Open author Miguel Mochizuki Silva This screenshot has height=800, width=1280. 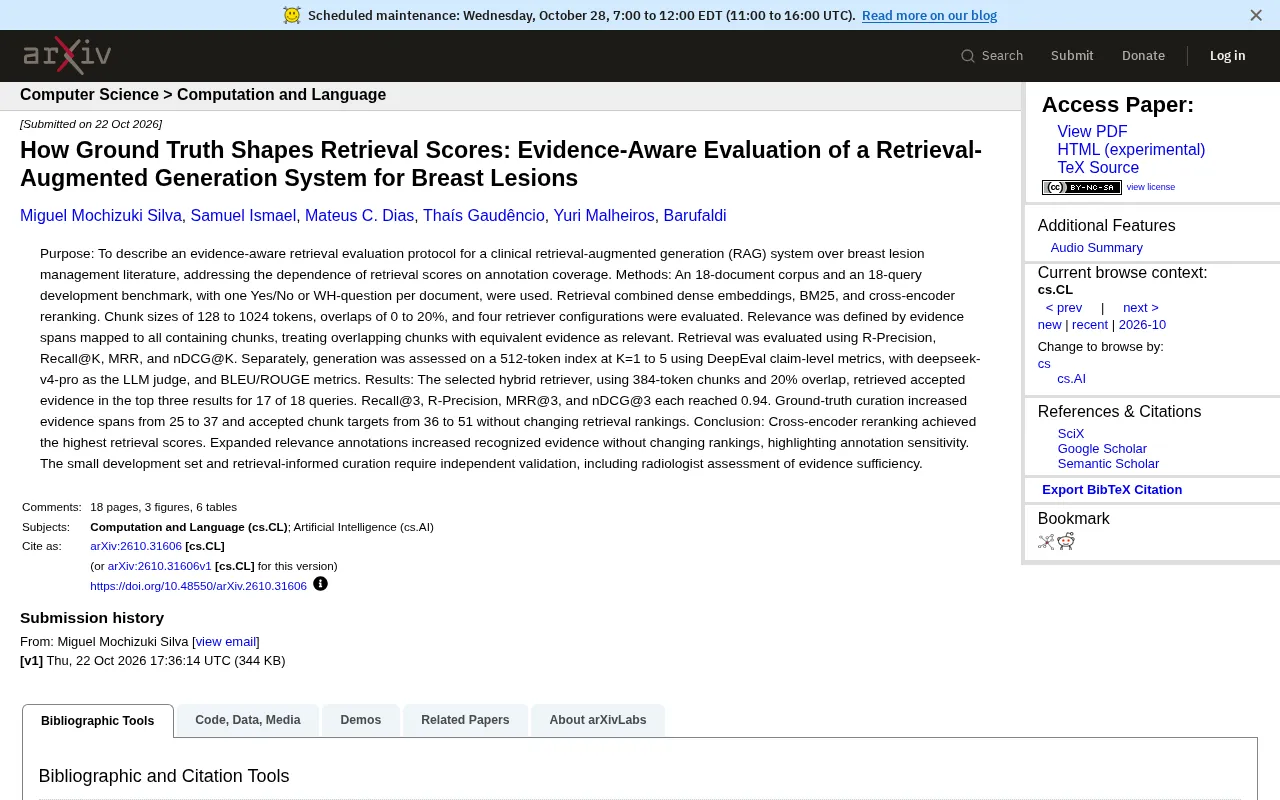pos(101,216)
